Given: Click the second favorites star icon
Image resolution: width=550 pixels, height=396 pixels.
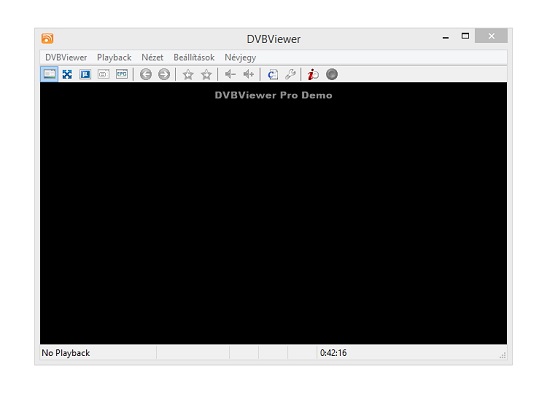Looking at the screenshot, I should (207, 74).
